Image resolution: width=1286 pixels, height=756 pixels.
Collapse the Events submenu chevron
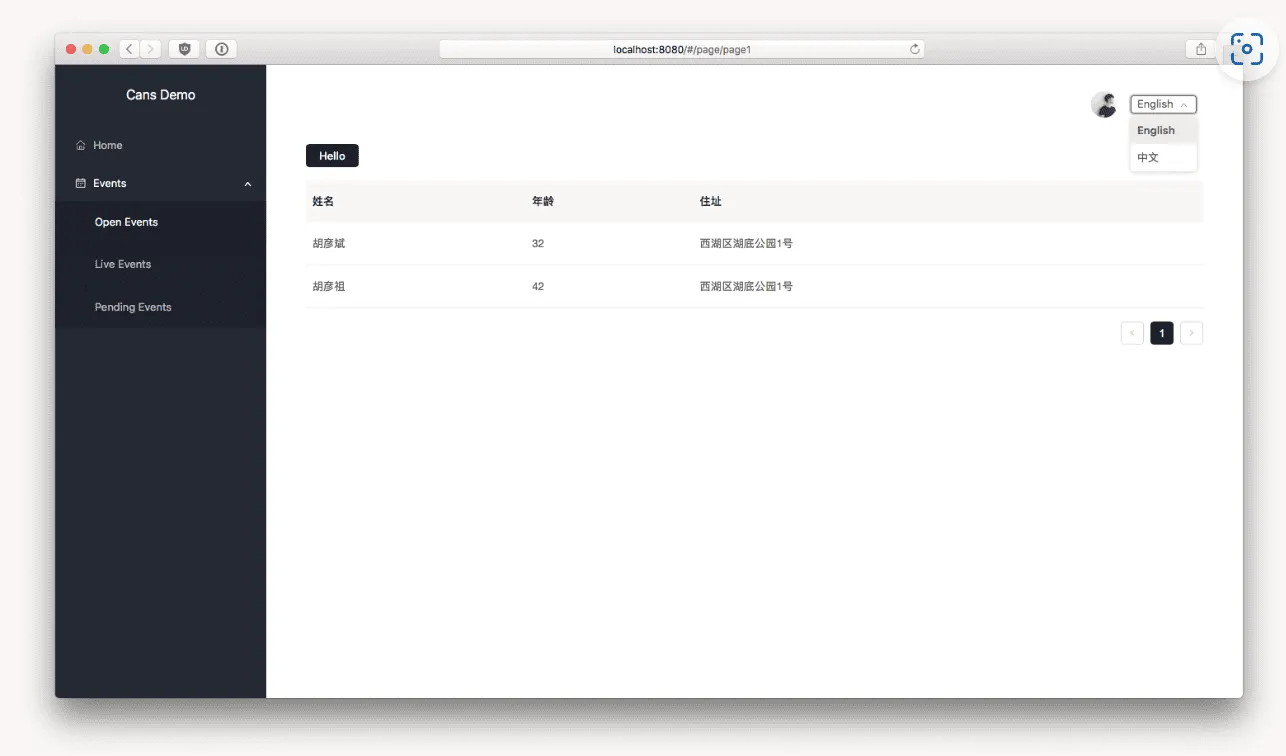click(248, 184)
